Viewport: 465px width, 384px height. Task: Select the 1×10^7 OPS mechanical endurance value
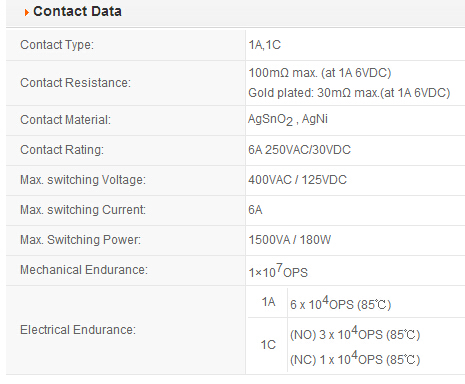278,271
